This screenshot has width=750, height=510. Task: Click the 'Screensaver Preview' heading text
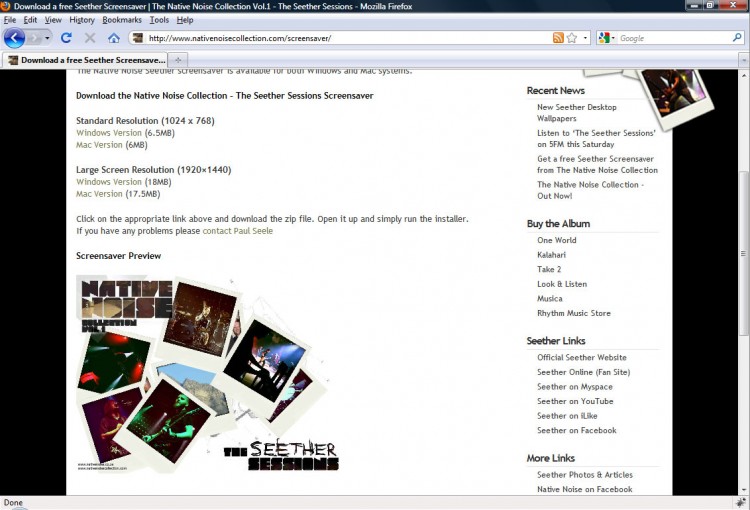click(119, 256)
